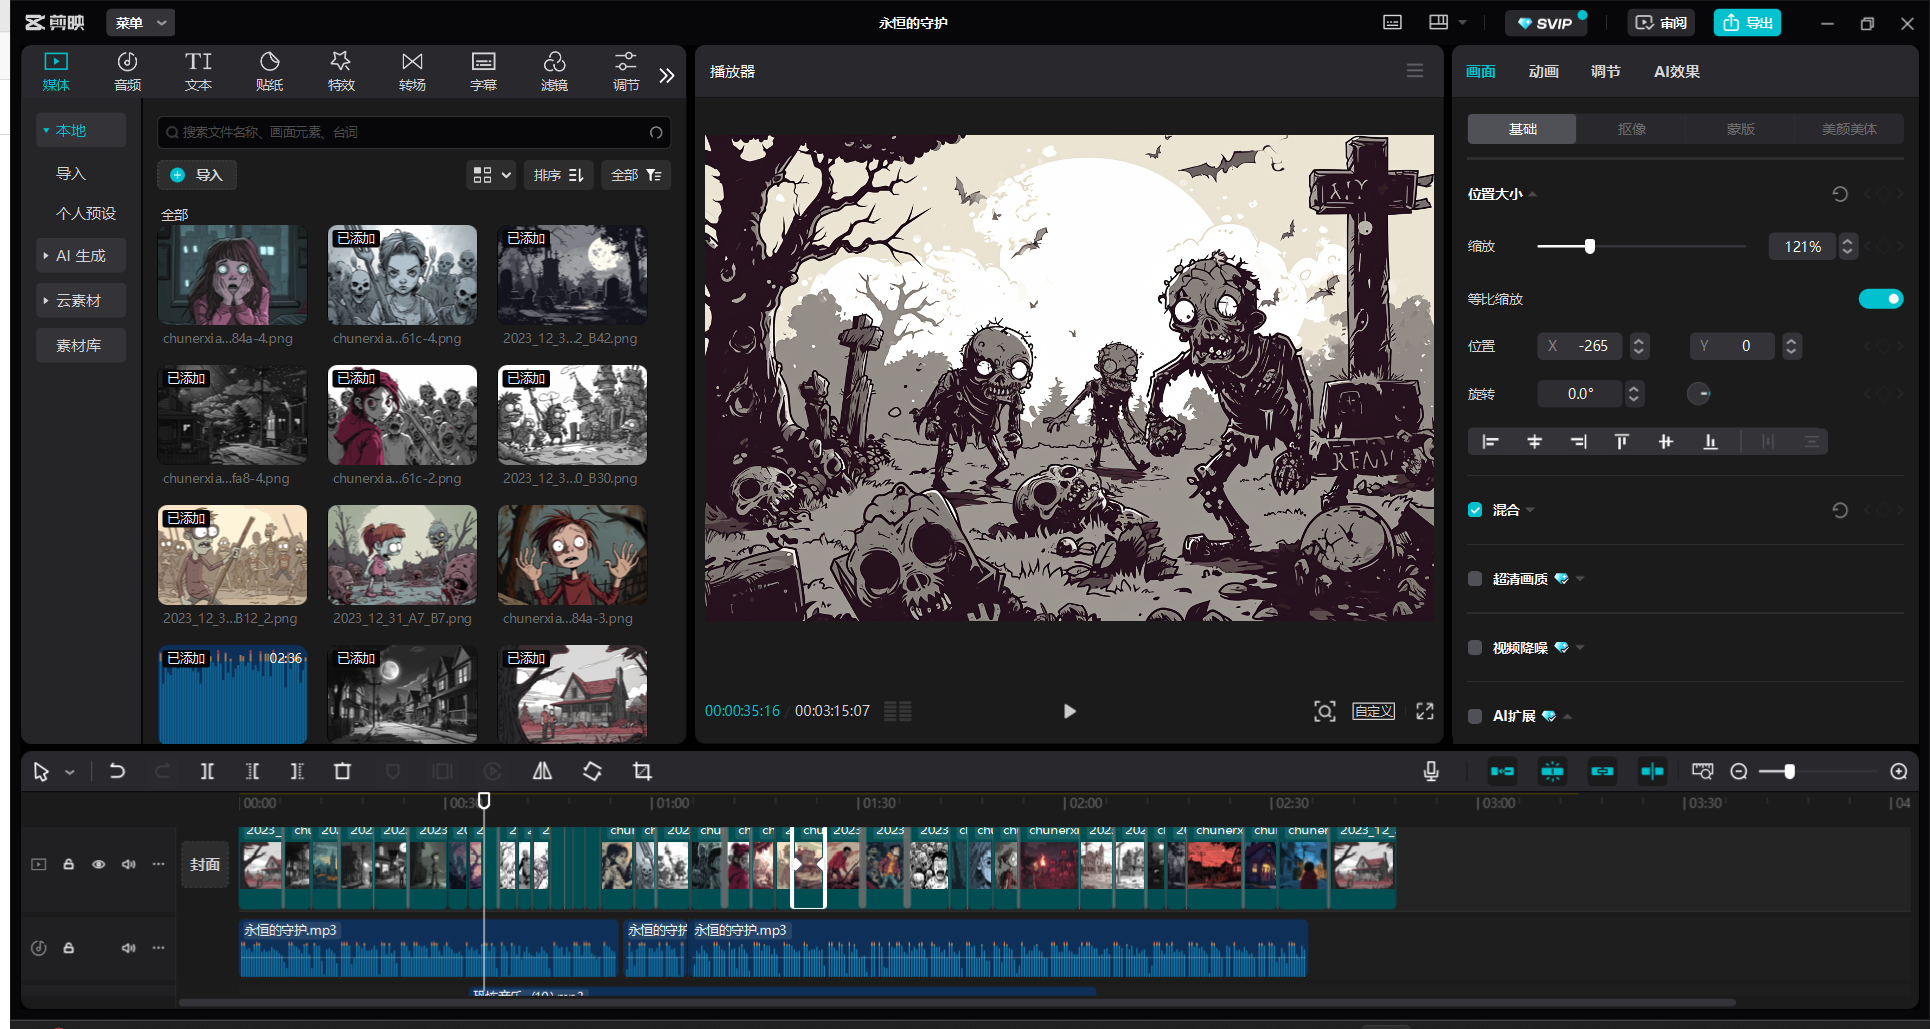Screen dimensions: 1930x1029
Task: Enable 视频降噪 checkbox
Action: [1475, 648]
